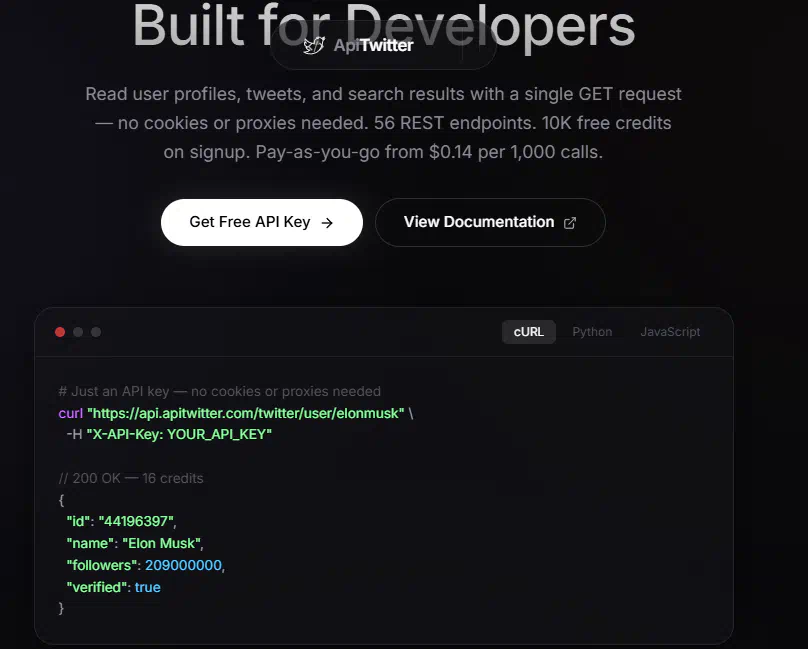Show the JavaScript code example tab
The height and width of the screenshot is (649, 808).
click(x=670, y=332)
